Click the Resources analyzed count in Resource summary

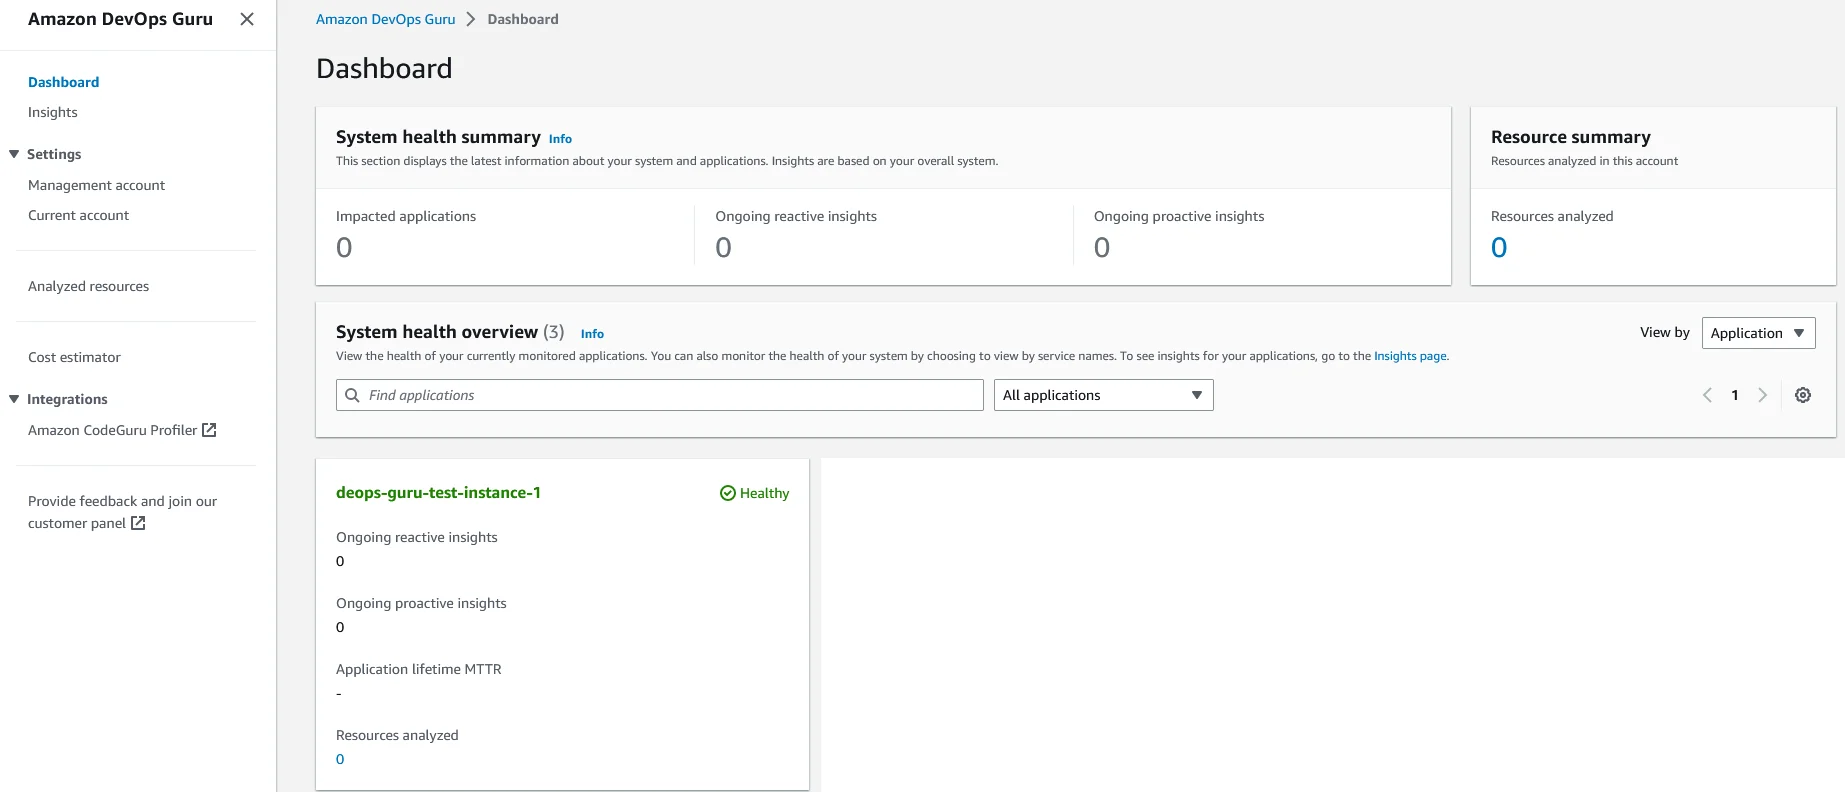point(1499,247)
